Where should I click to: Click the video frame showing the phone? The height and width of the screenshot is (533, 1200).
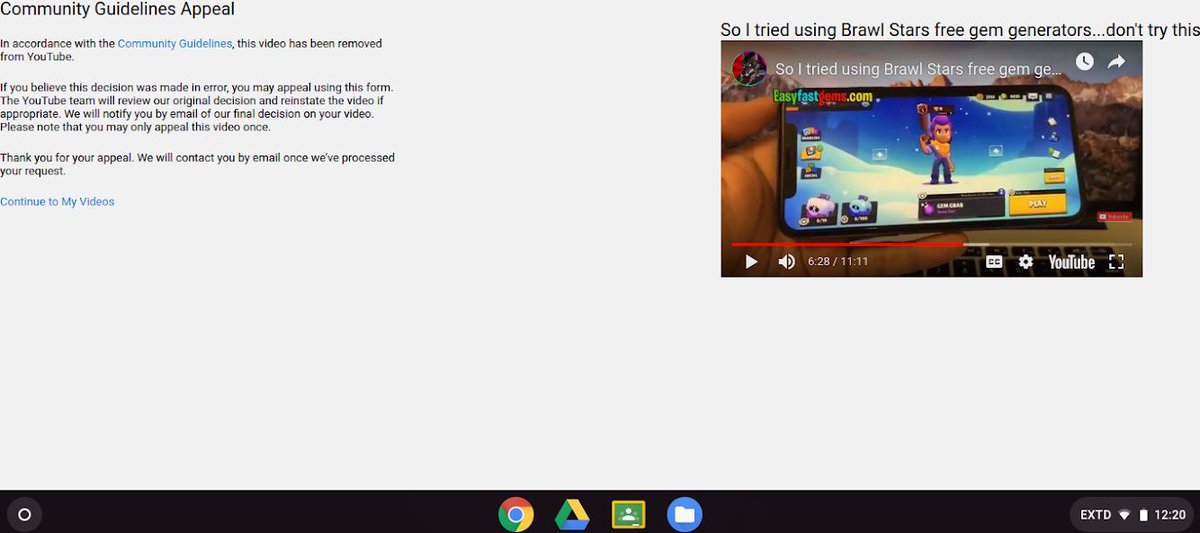click(931, 160)
